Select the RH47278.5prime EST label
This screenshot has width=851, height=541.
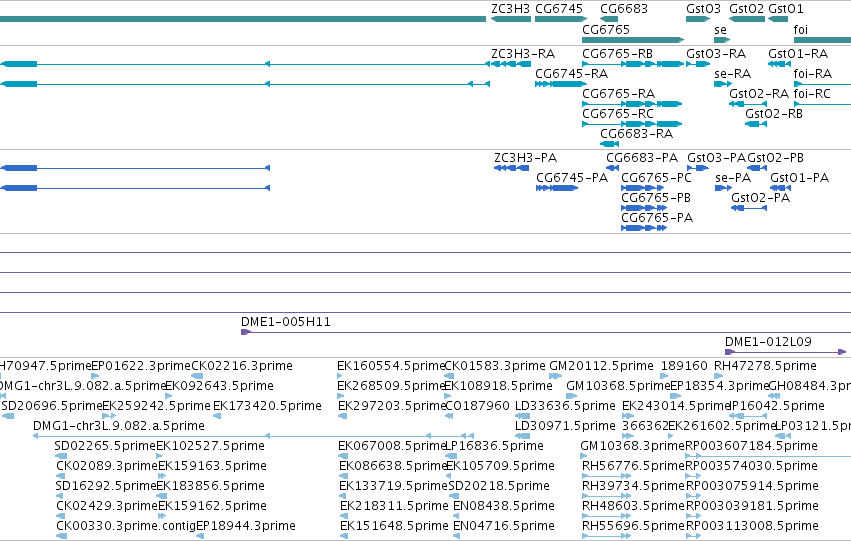click(x=765, y=366)
